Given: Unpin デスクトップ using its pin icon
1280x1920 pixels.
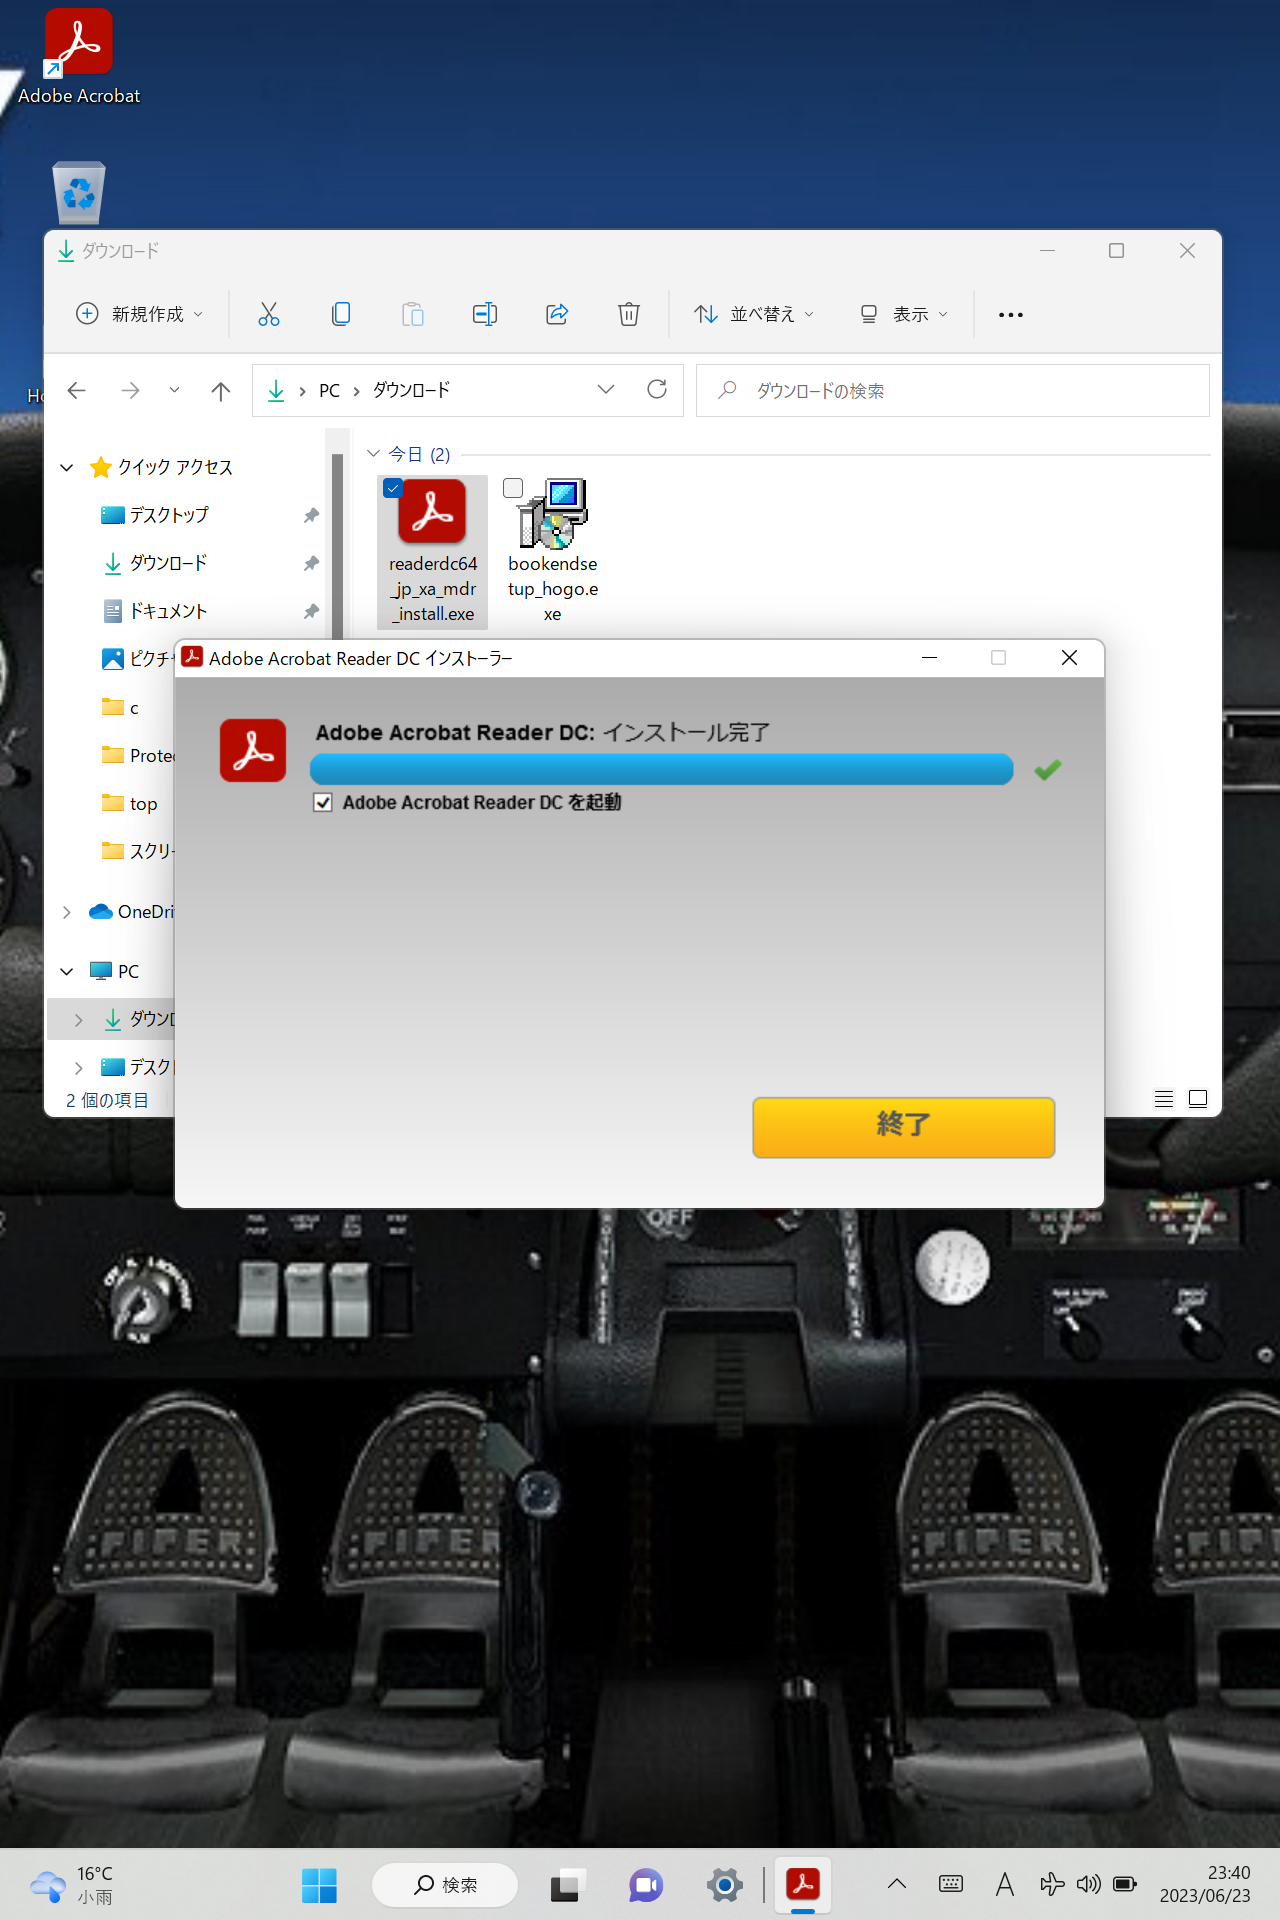Looking at the screenshot, I should tap(311, 515).
